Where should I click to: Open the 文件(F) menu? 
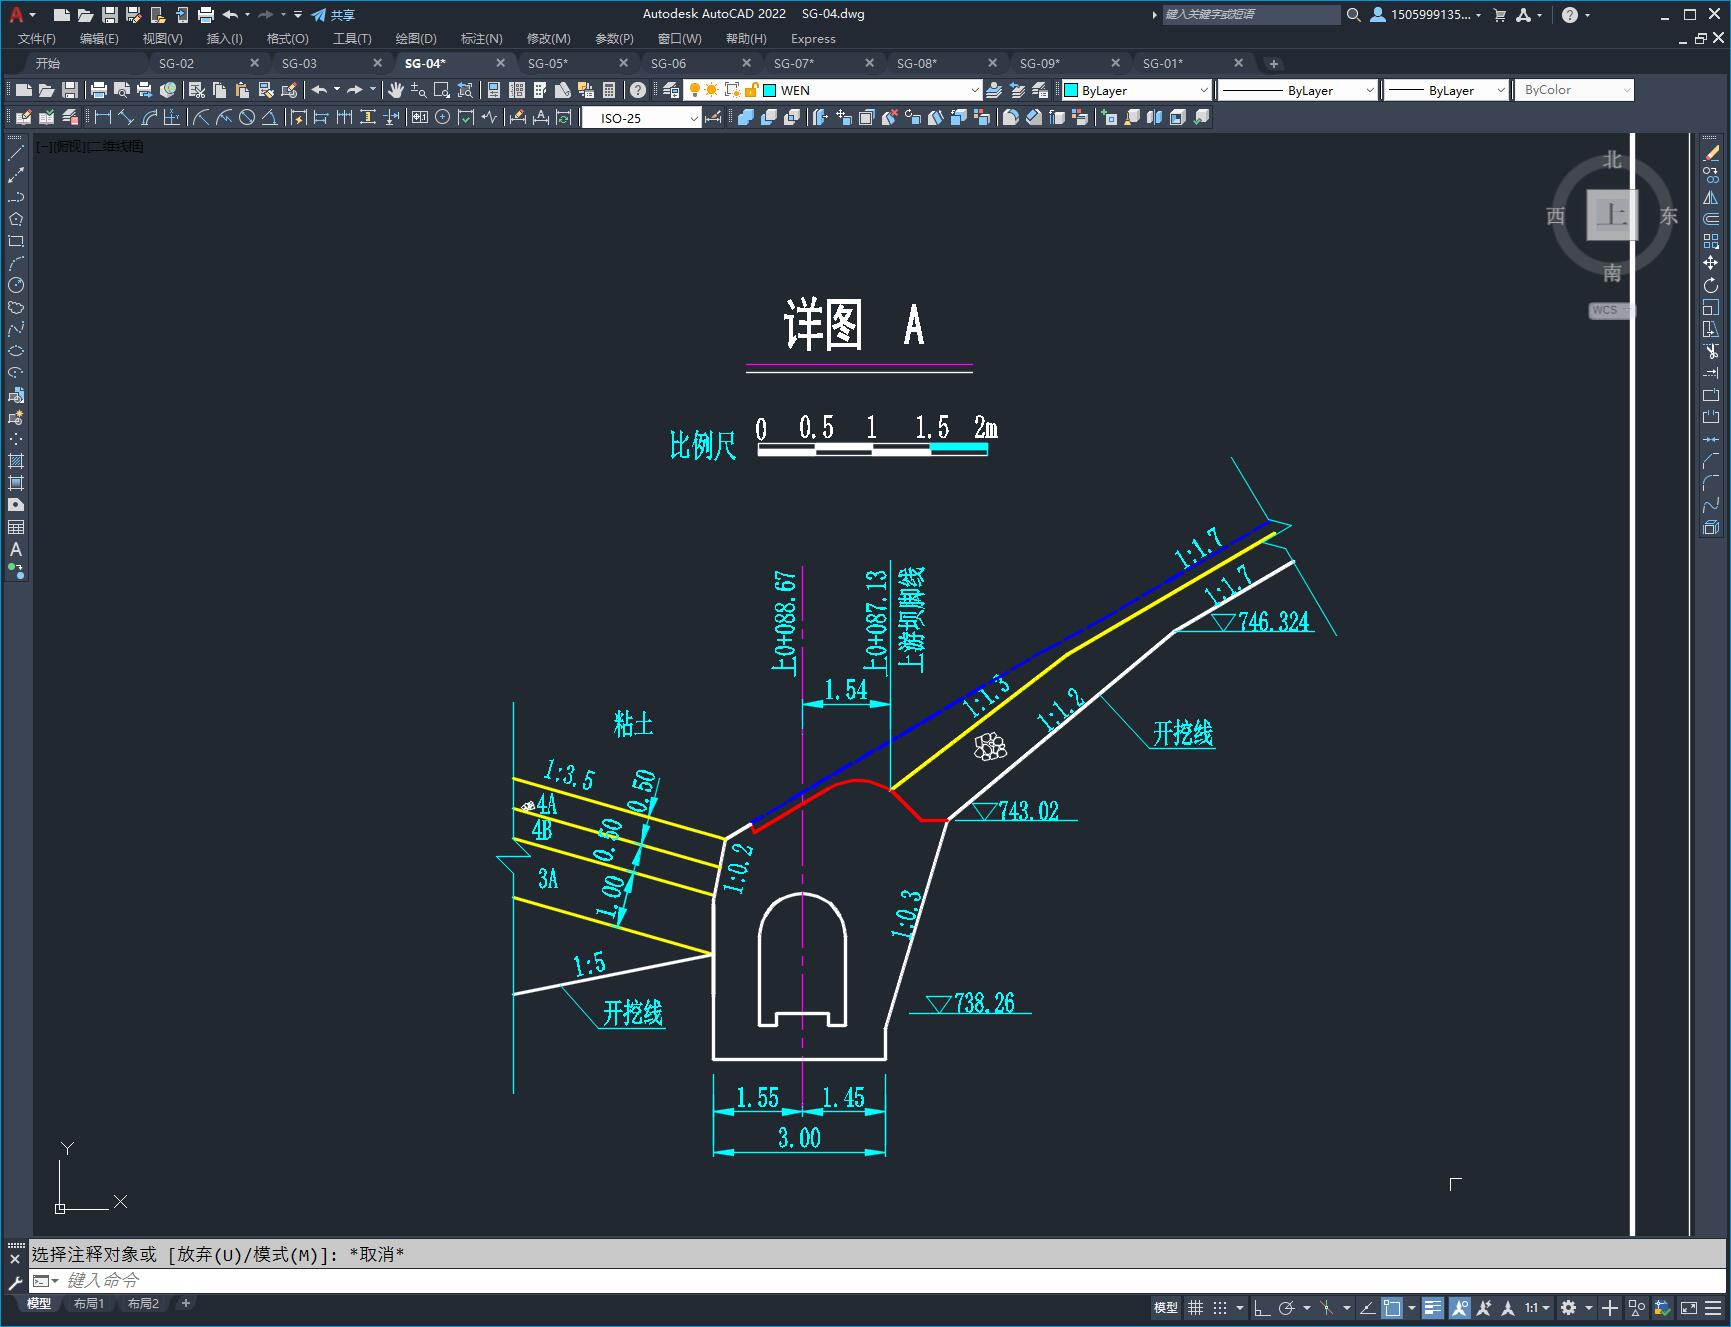click(37, 39)
